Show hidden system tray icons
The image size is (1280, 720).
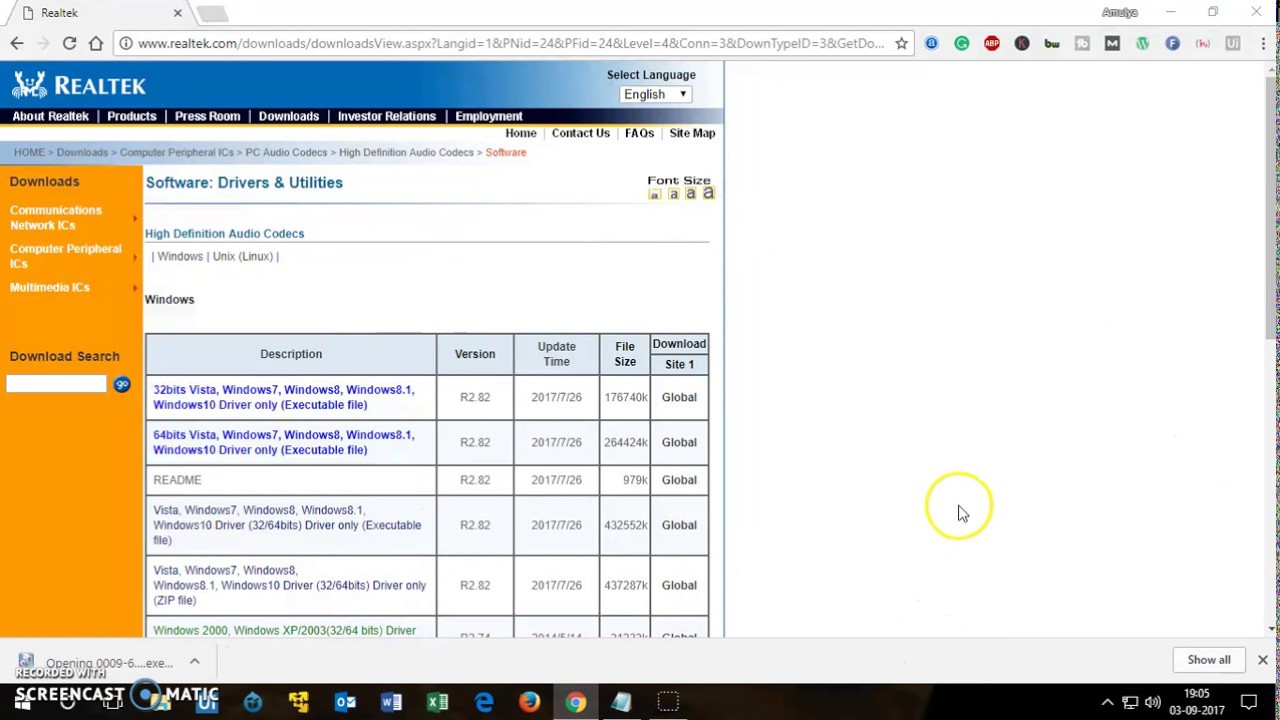pyautogui.click(x=1107, y=702)
